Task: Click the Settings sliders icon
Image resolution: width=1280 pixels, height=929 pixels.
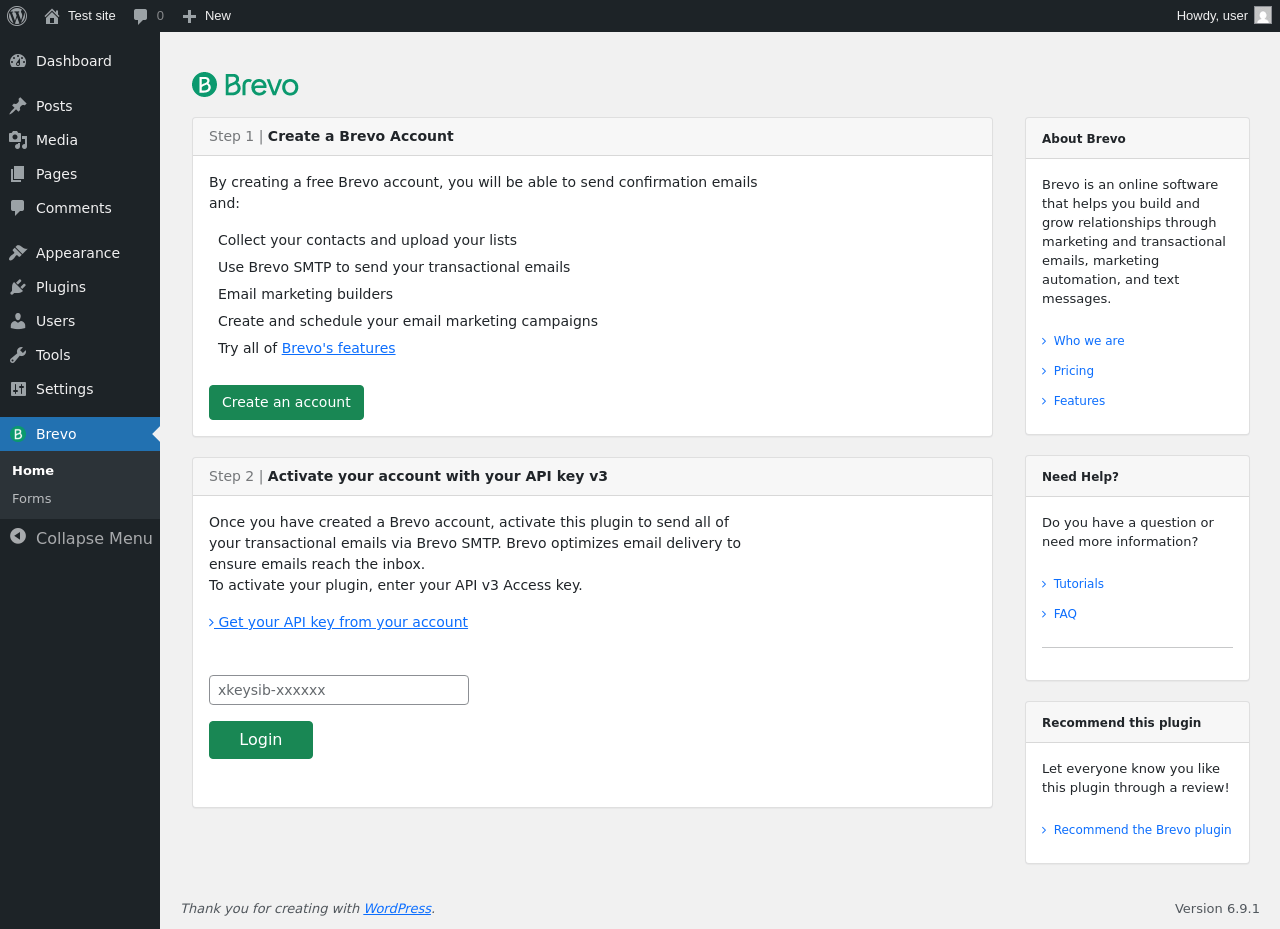Action: point(18,389)
